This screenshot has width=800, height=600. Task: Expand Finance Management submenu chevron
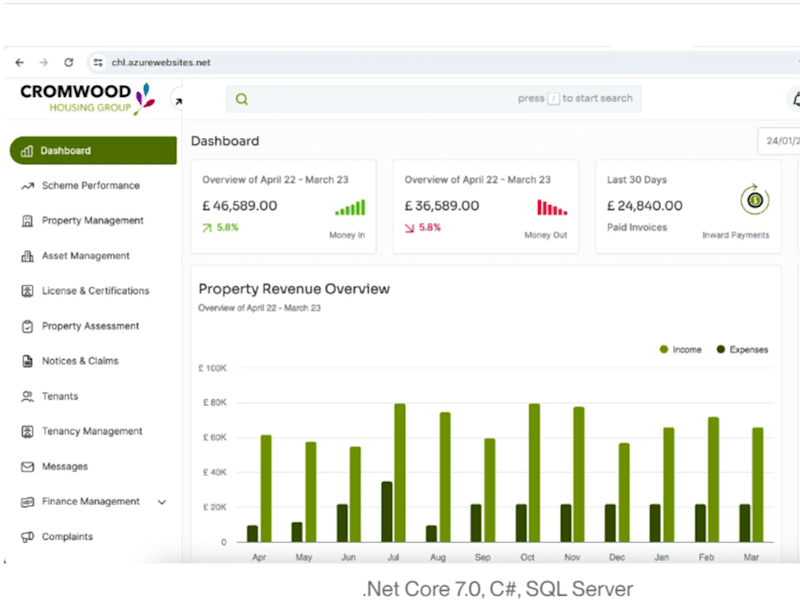(x=162, y=502)
